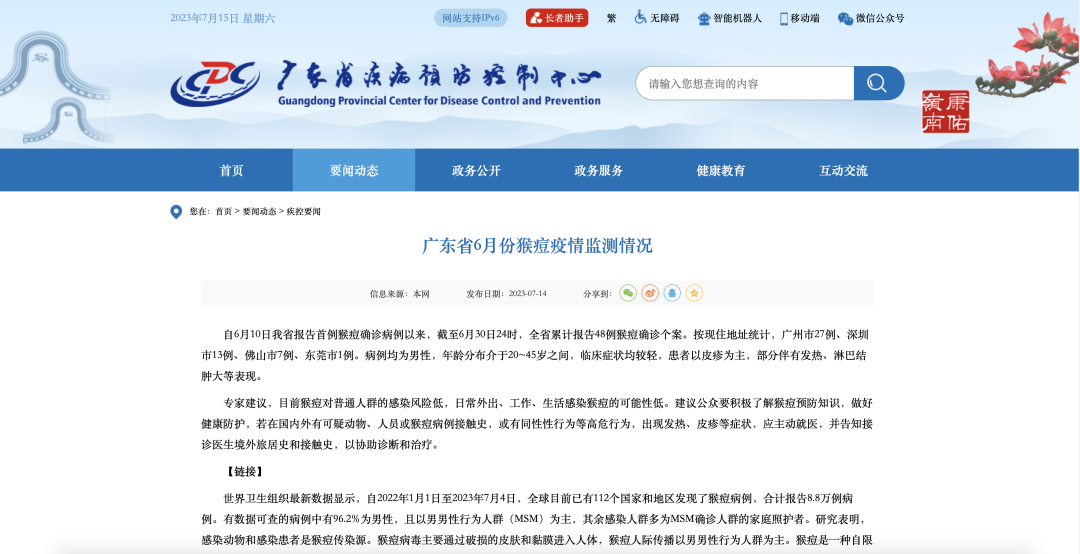Share article to Weibo icon
This screenshot has width=1080, height=554.
(x=650, y=294)
